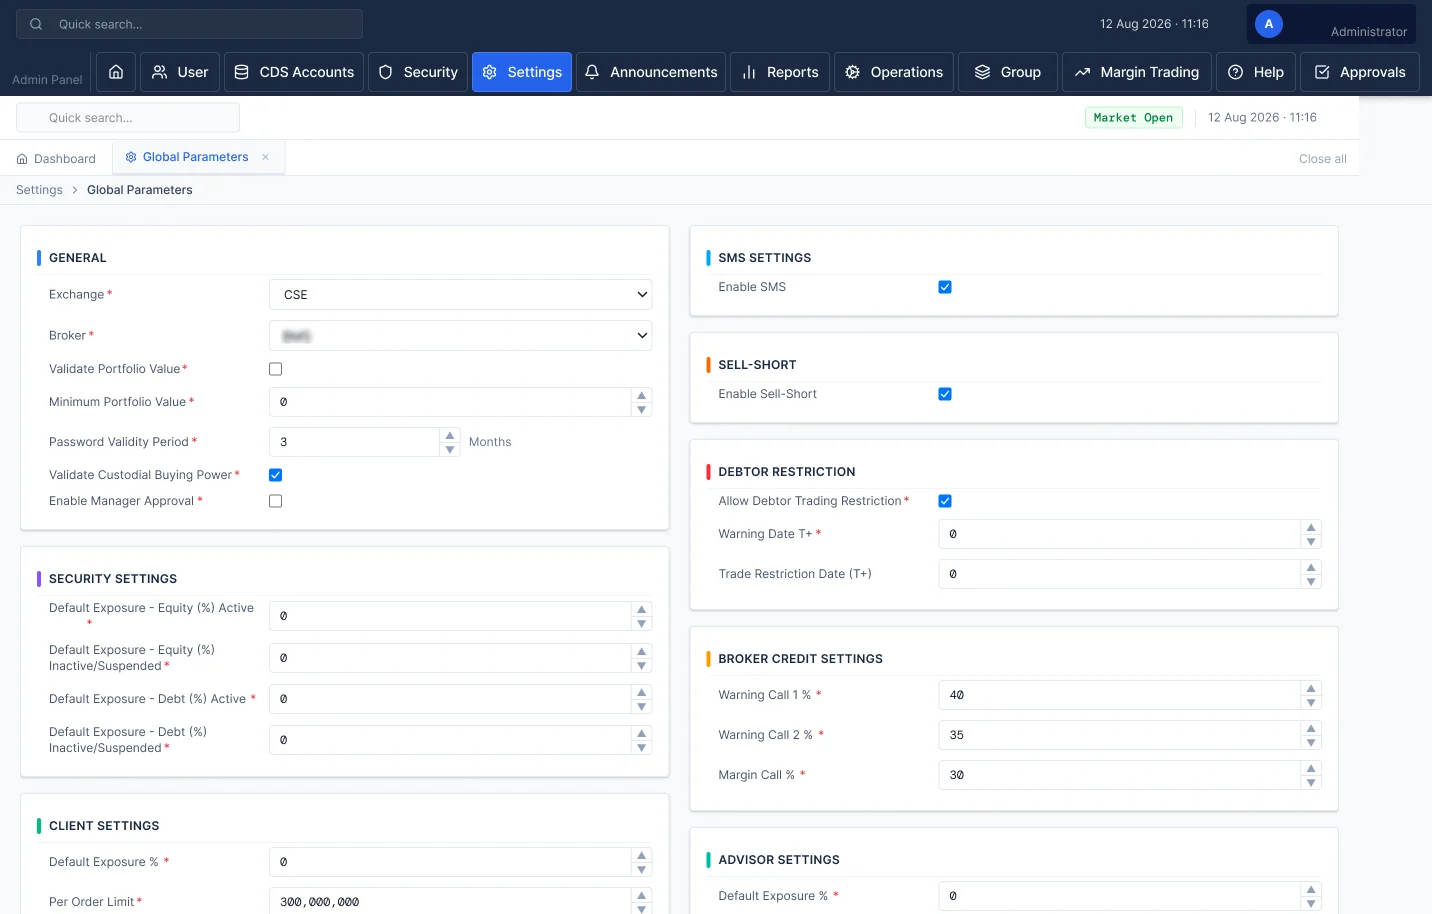Click the Settings breadcrumb link

(x=39, y=190)
